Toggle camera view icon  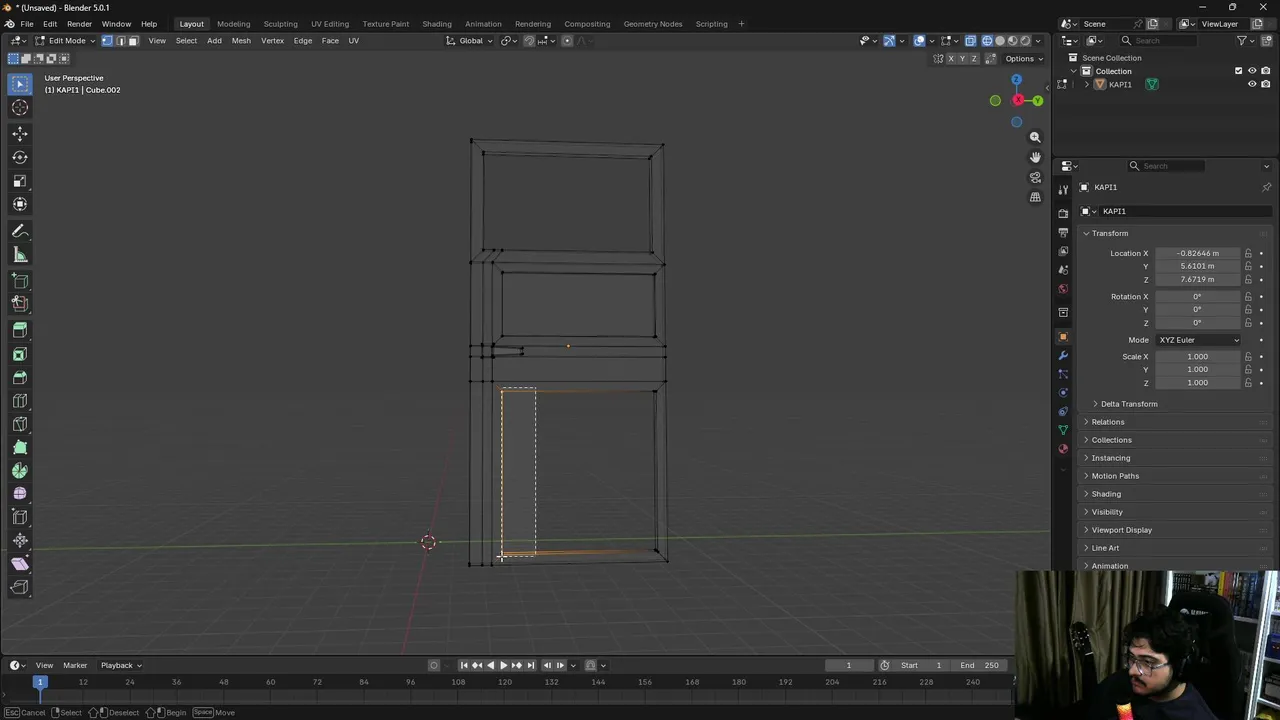[1035, 177]
